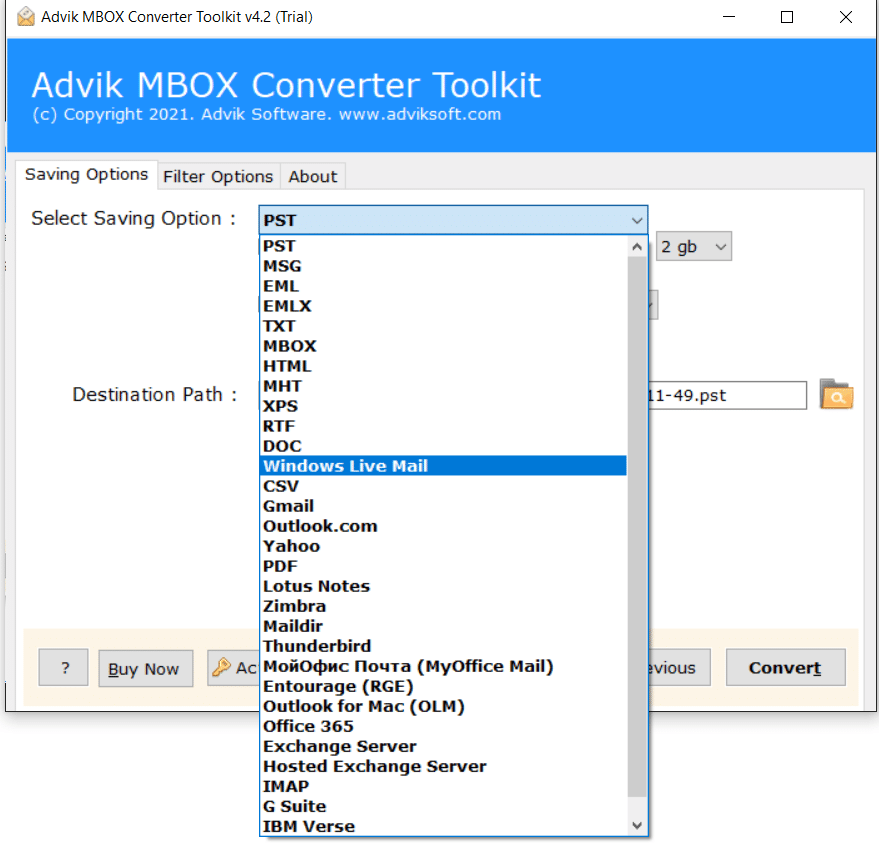Screen dimensions: 879x843
Task: Pick Hosted Exchange Server from the list
Action: (443, 766)
